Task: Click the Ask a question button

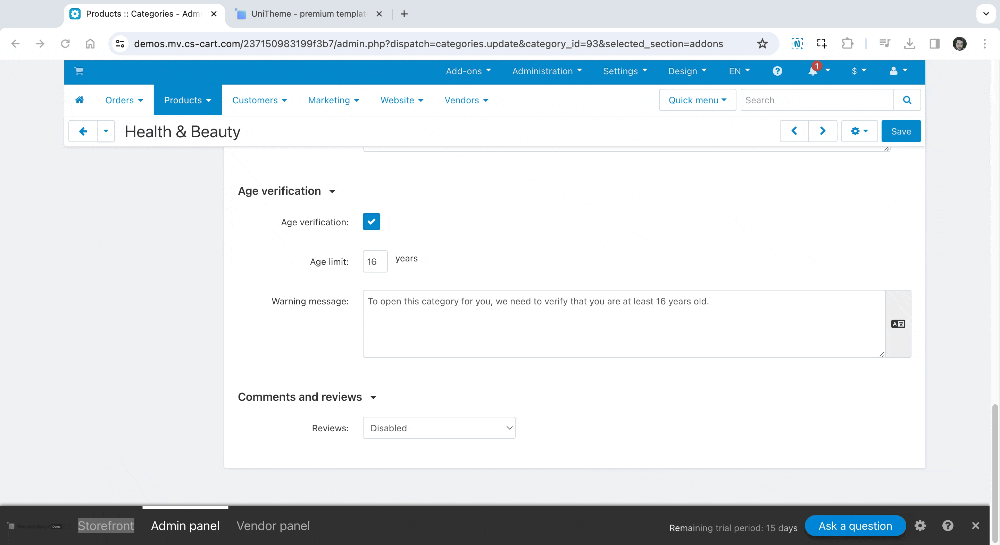Action: click(x=855, y=526)
